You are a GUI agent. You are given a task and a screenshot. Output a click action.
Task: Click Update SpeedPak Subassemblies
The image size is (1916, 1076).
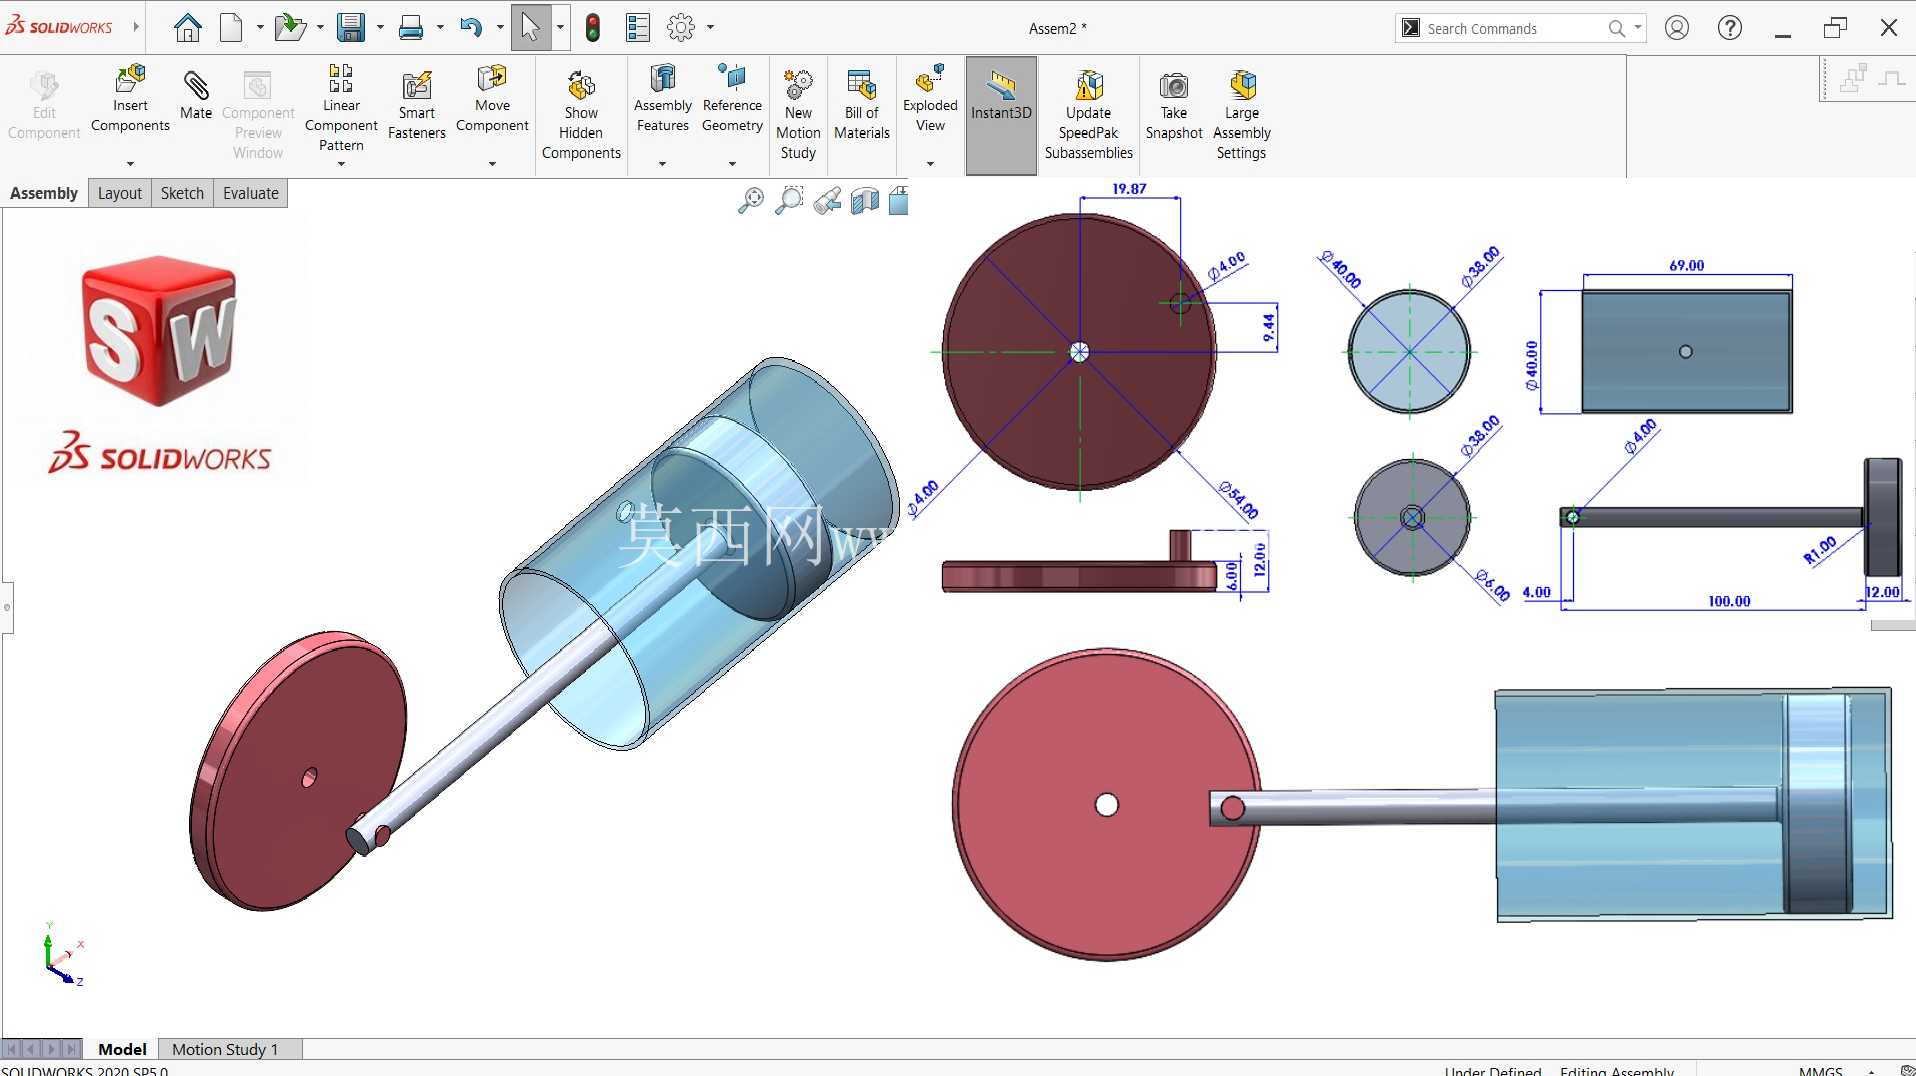point(1089,114)
